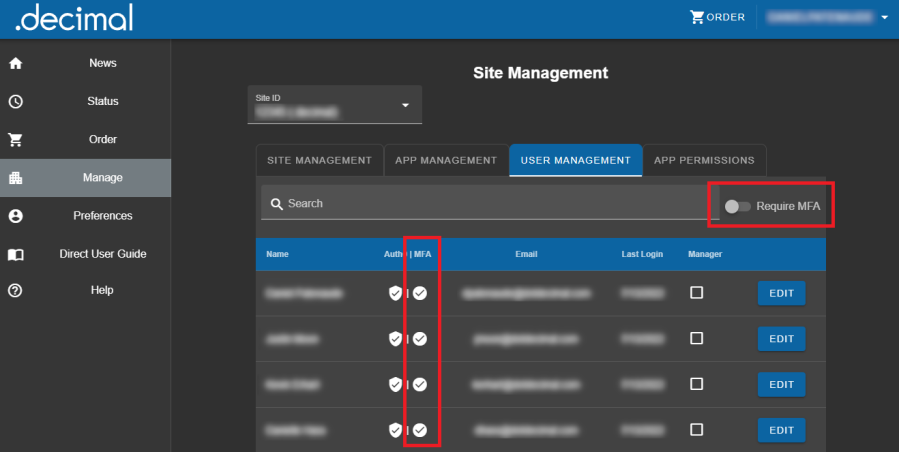Switch to the App Management tab
The image size is (899, 452).
click(x=446, y=160)
